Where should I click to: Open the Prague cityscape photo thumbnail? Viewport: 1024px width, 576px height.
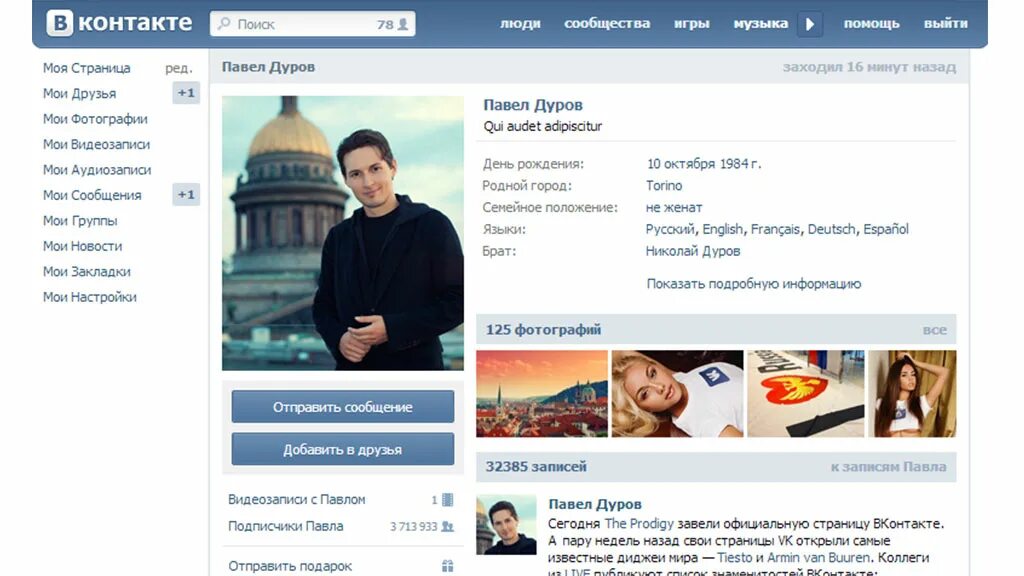tap(542, 393)
